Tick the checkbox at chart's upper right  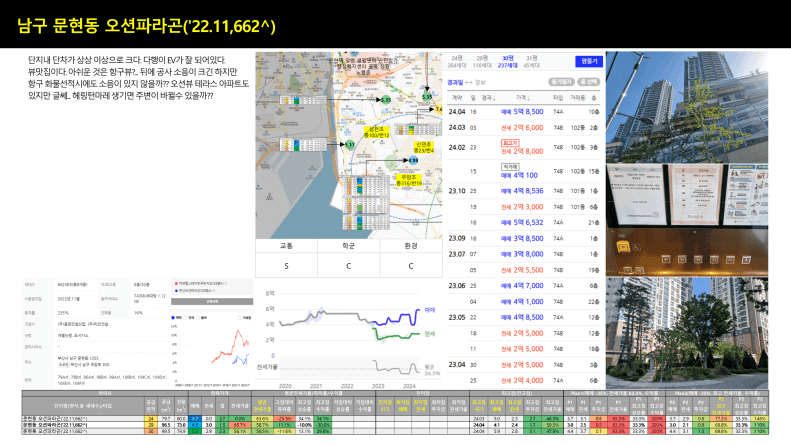pos(239,318)
